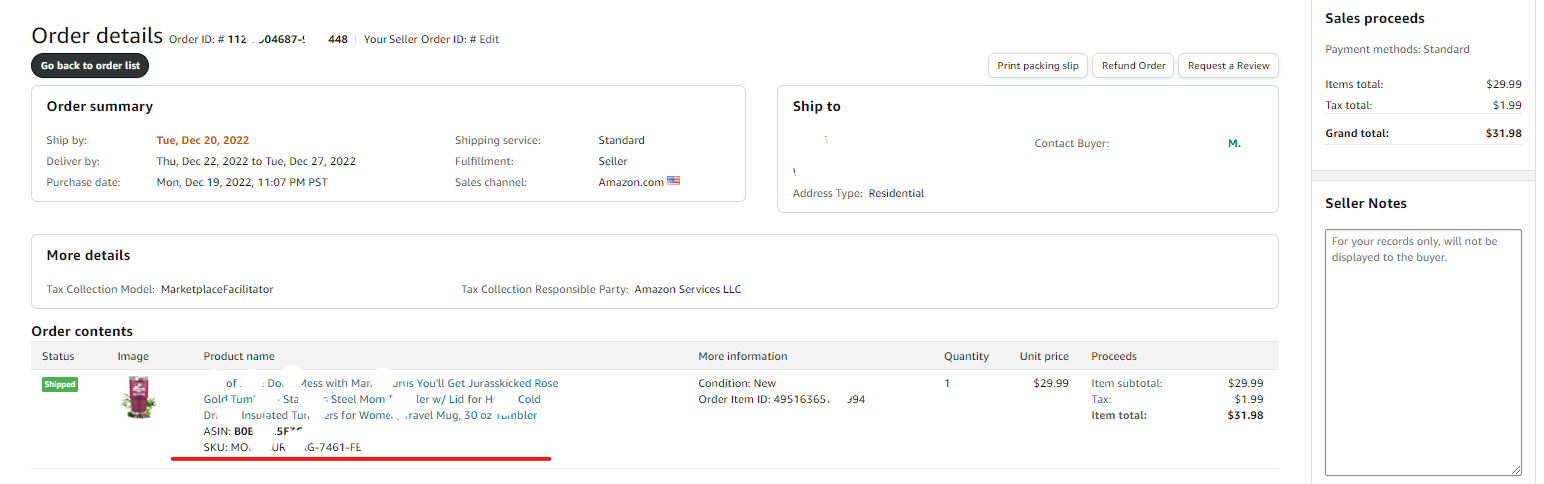Click the Proceeds column header
Viewport: 1544px width, 484px height.
[x=1113, y=356]
